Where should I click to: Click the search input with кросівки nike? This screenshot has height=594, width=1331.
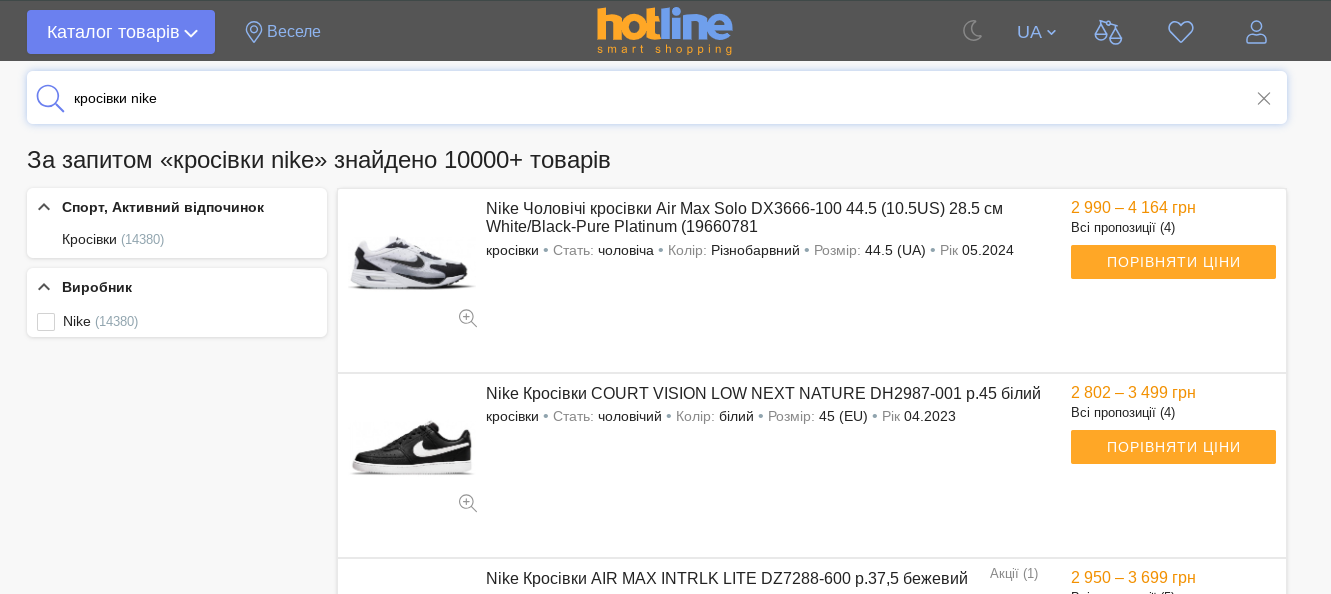pos(655,98)
